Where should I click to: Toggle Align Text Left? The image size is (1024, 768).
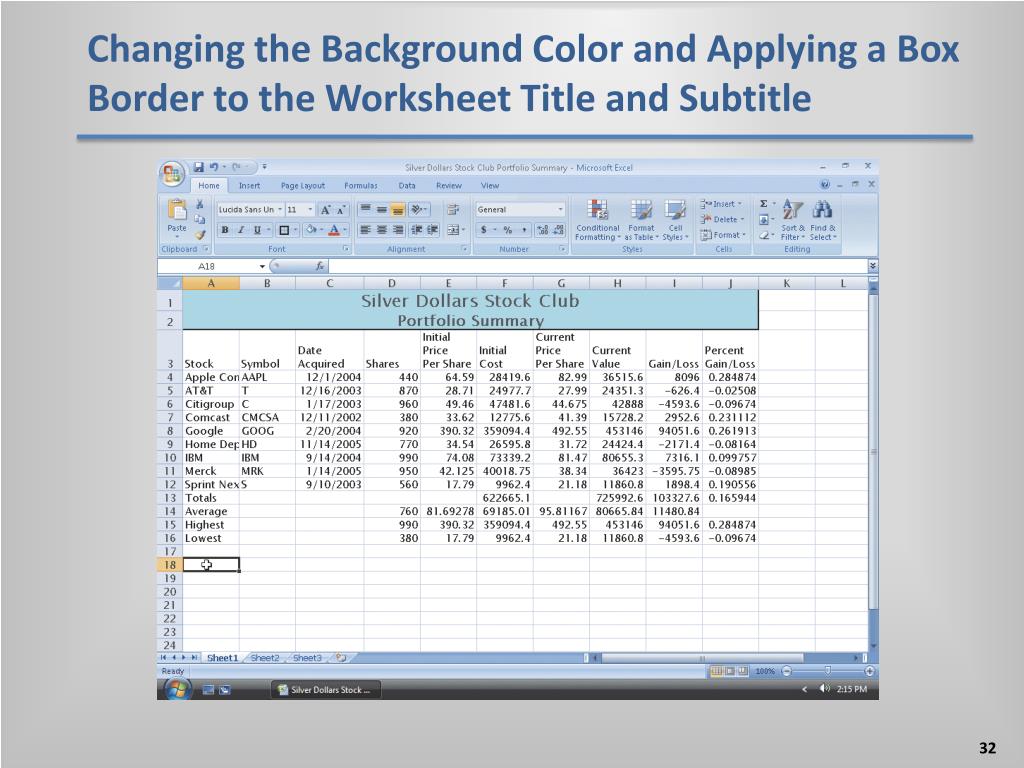point(366,230)
